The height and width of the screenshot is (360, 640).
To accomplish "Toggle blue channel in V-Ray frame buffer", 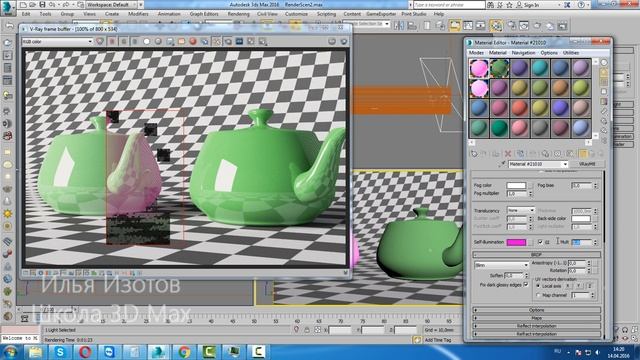I will pos(135,42).
